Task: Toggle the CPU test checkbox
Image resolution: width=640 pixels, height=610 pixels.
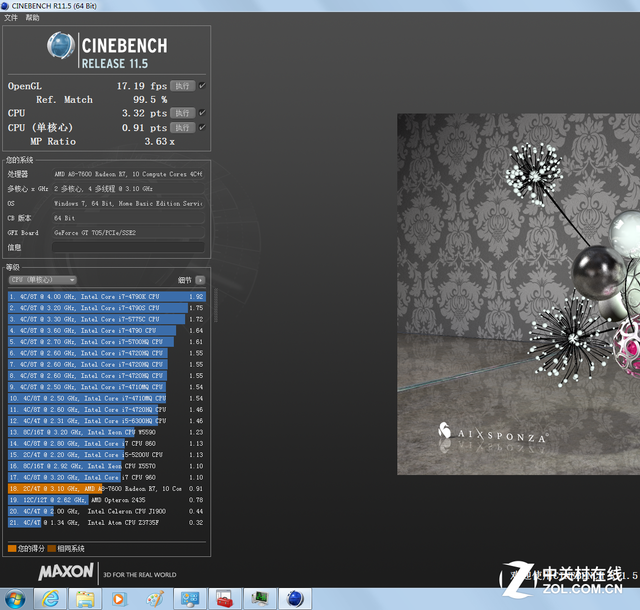Action: [x=202, y=112]
